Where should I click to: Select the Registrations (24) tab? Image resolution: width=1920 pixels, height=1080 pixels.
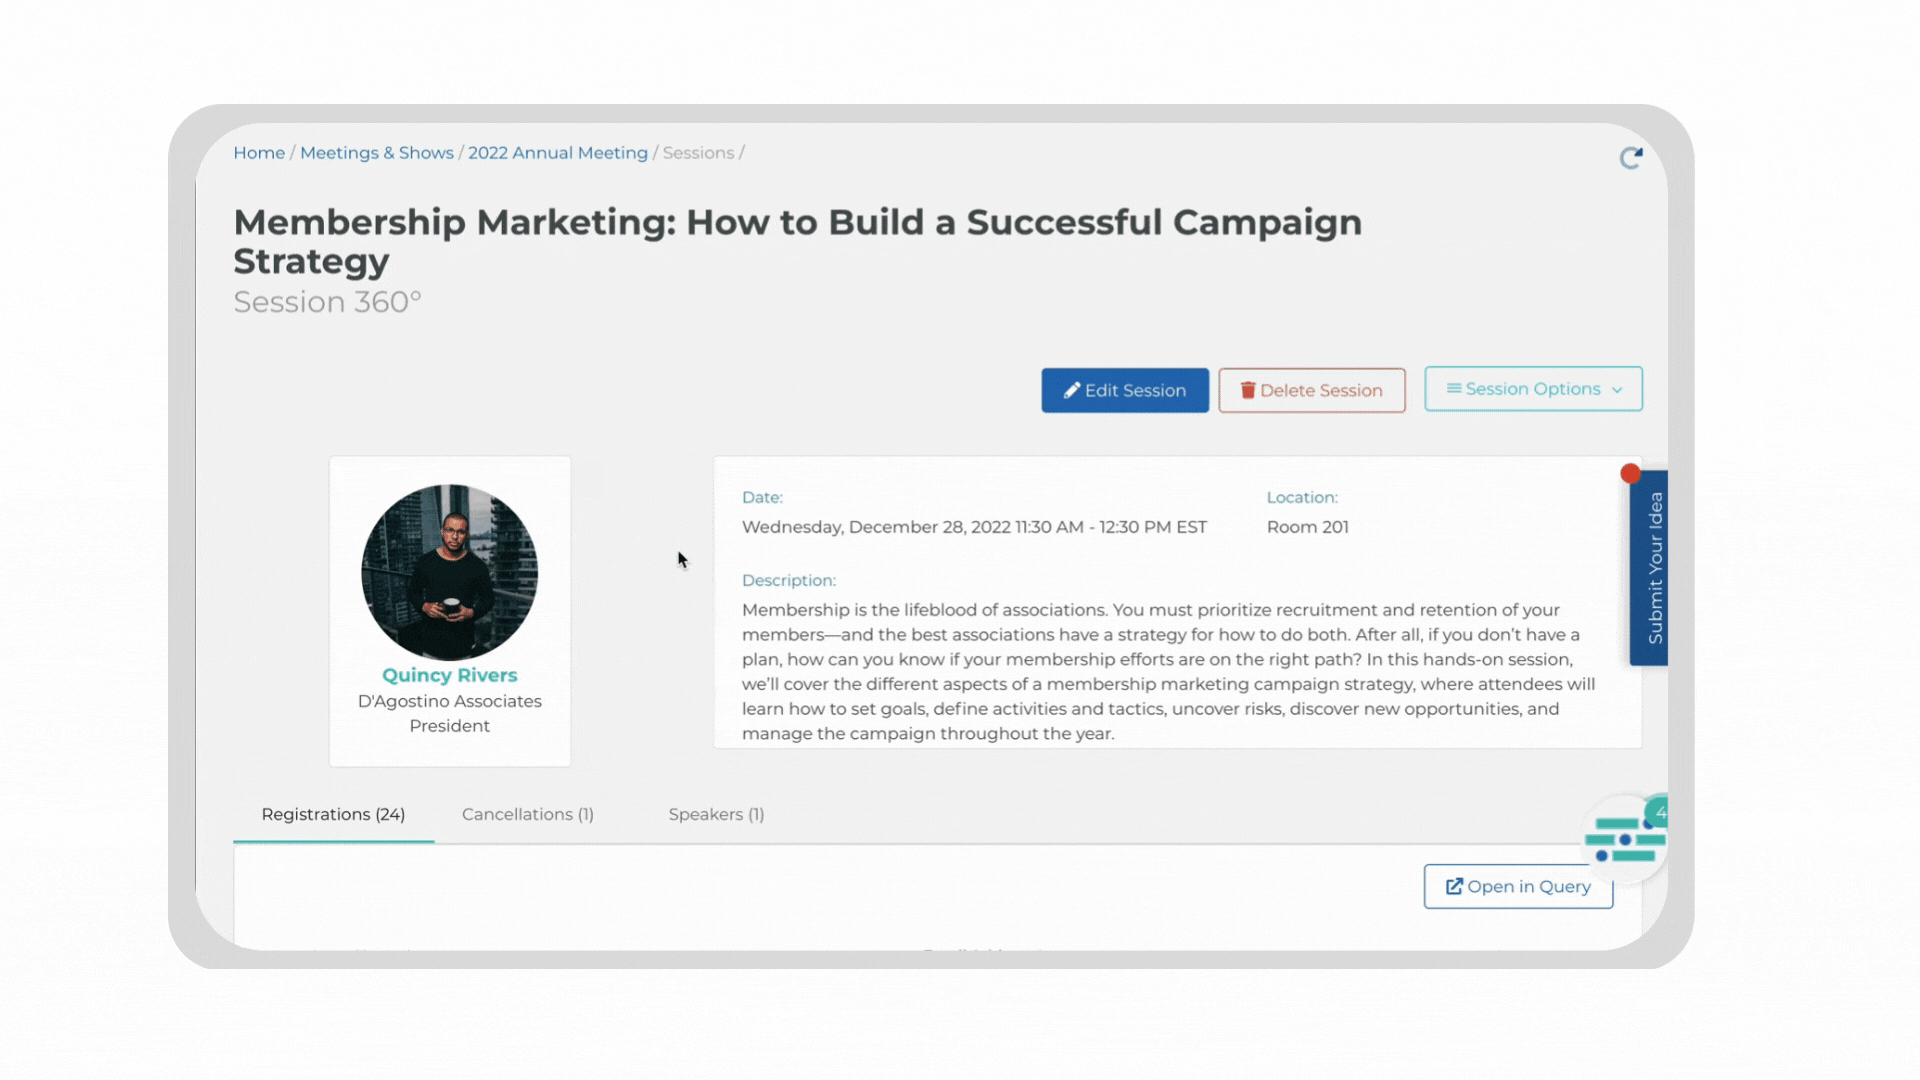pyautogui.click(x=333, y=814)
